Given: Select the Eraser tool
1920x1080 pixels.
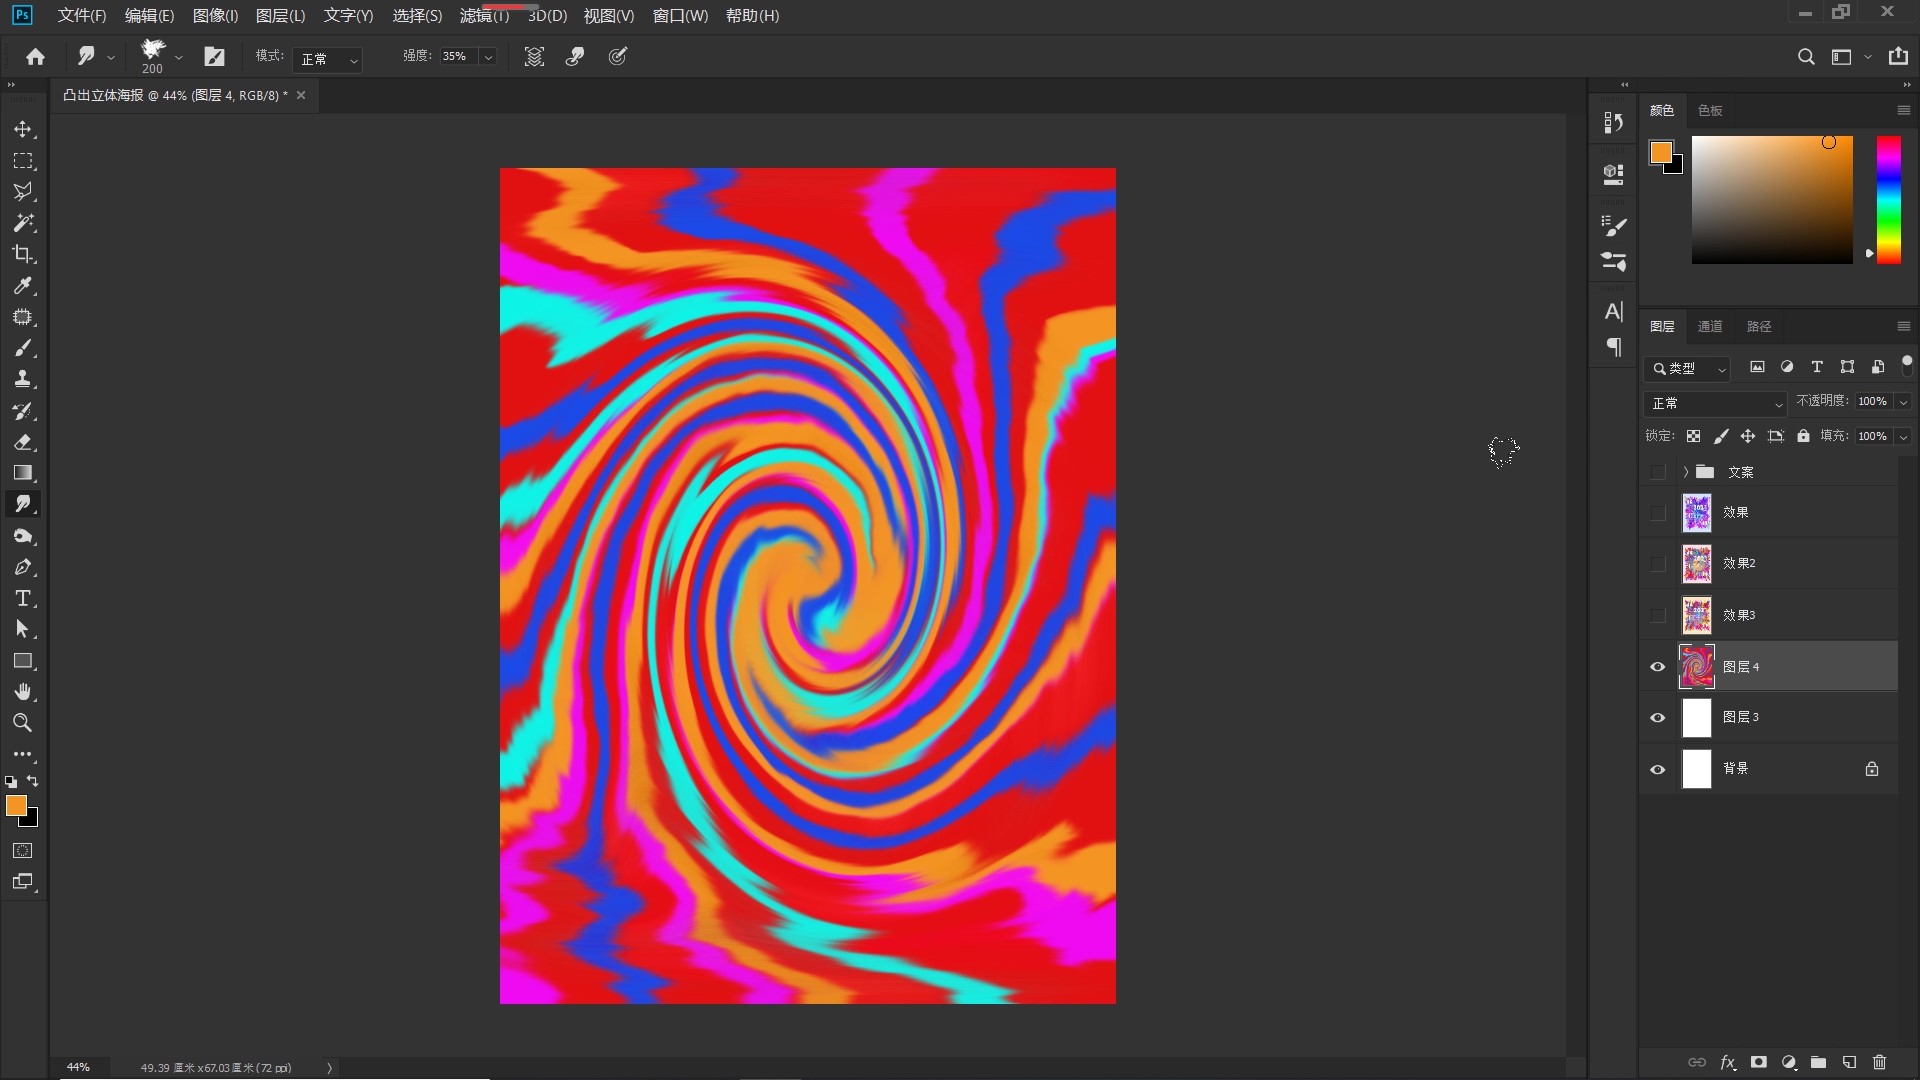Looking at the screenshot, I should click(x=23, y=442).
